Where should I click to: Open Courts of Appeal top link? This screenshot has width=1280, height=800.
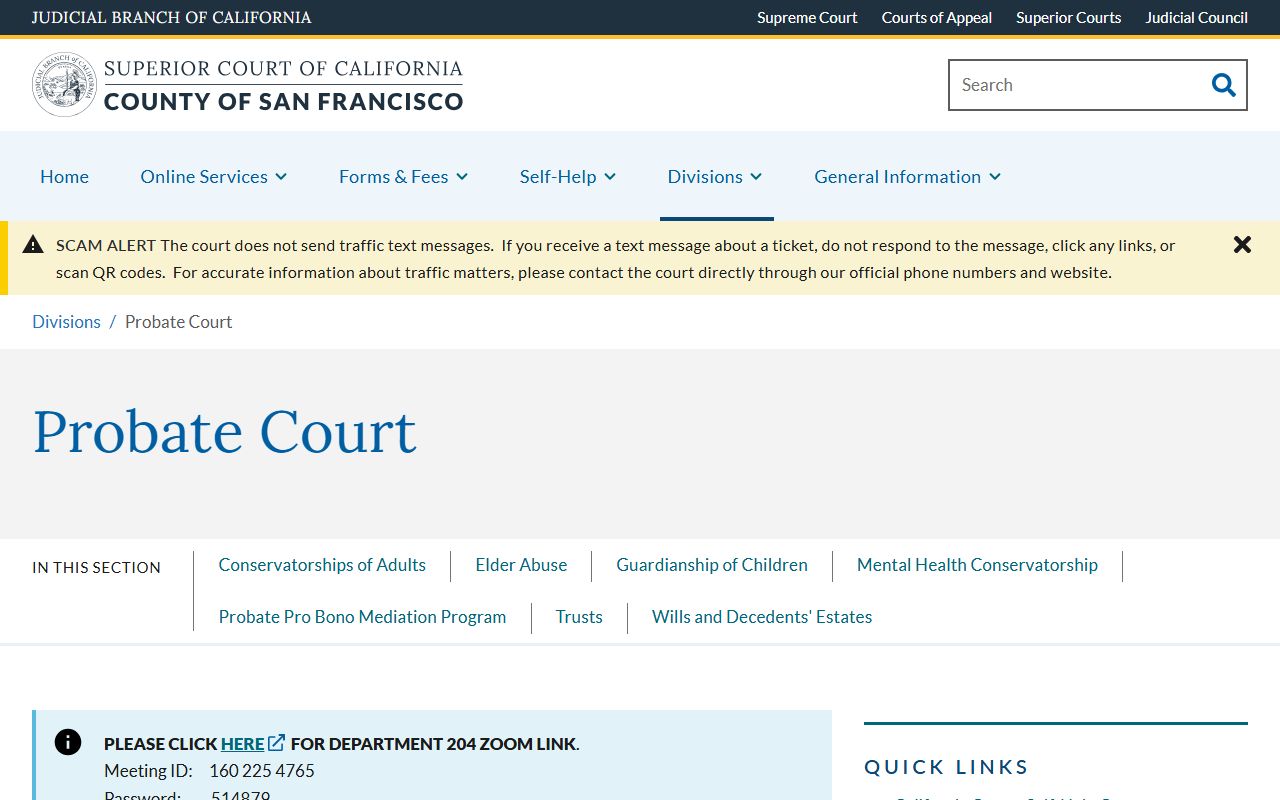[937, 17]
